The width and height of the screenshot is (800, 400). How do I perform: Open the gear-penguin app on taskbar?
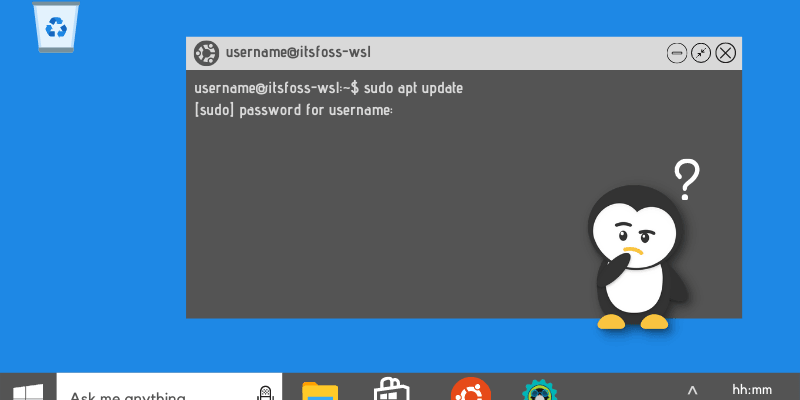[539, 390]
